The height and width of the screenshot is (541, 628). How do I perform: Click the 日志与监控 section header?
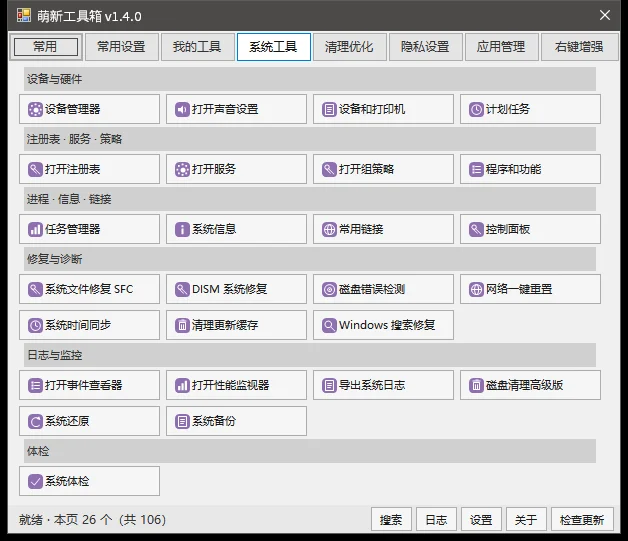point(310,355)
